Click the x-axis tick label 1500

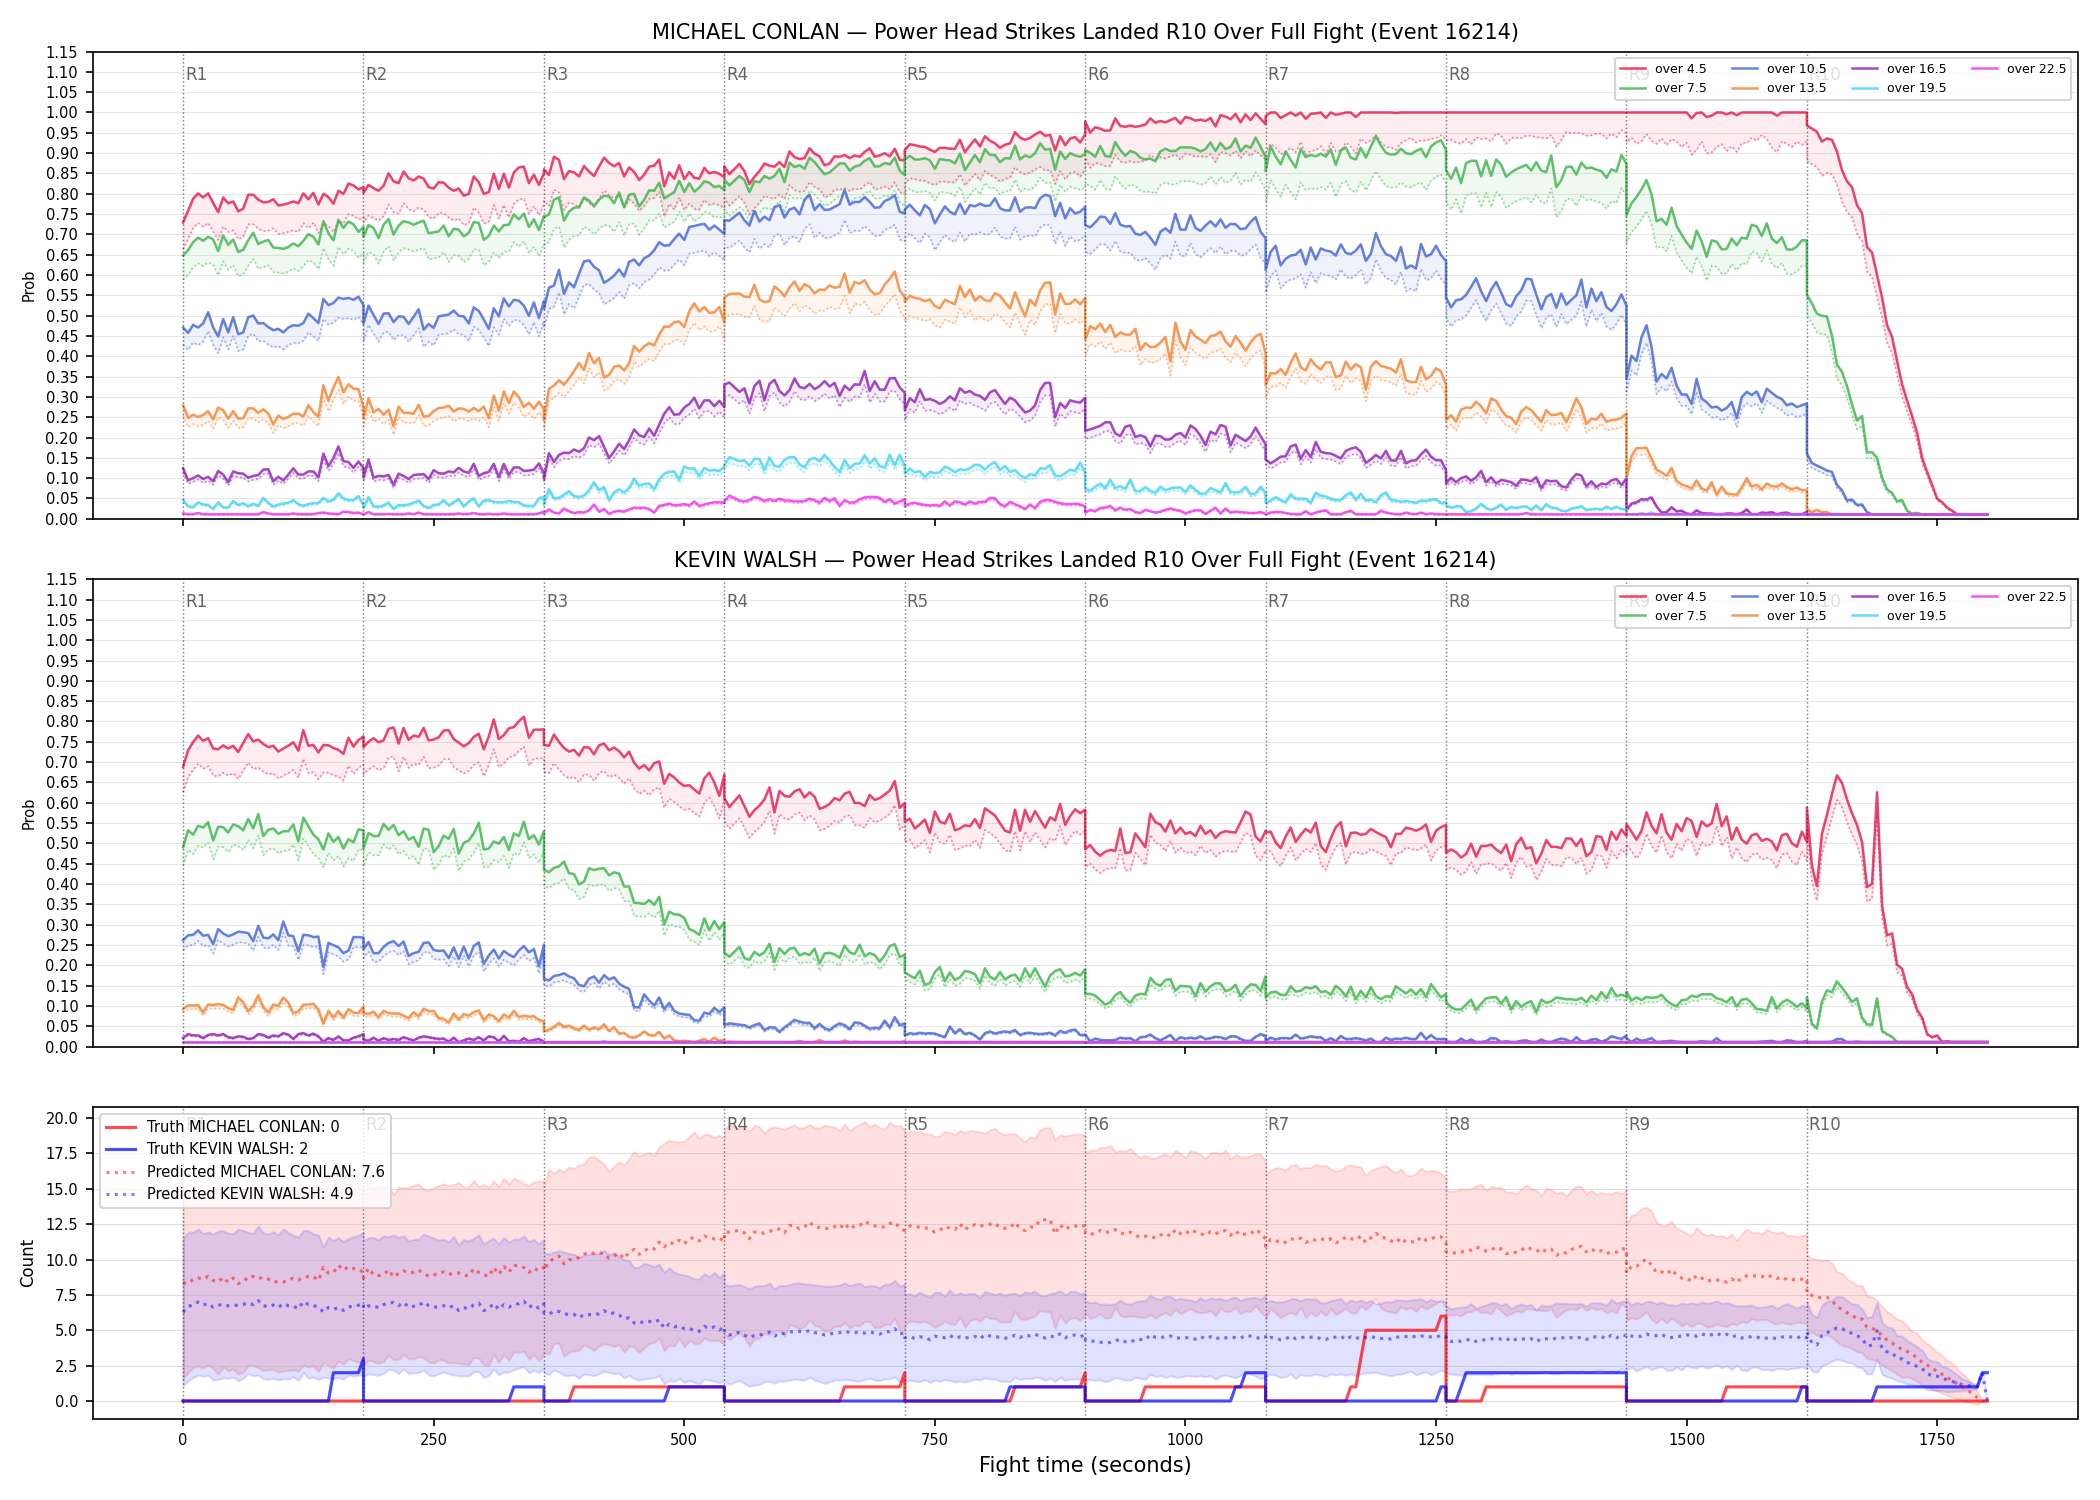coord(1687,1440)
